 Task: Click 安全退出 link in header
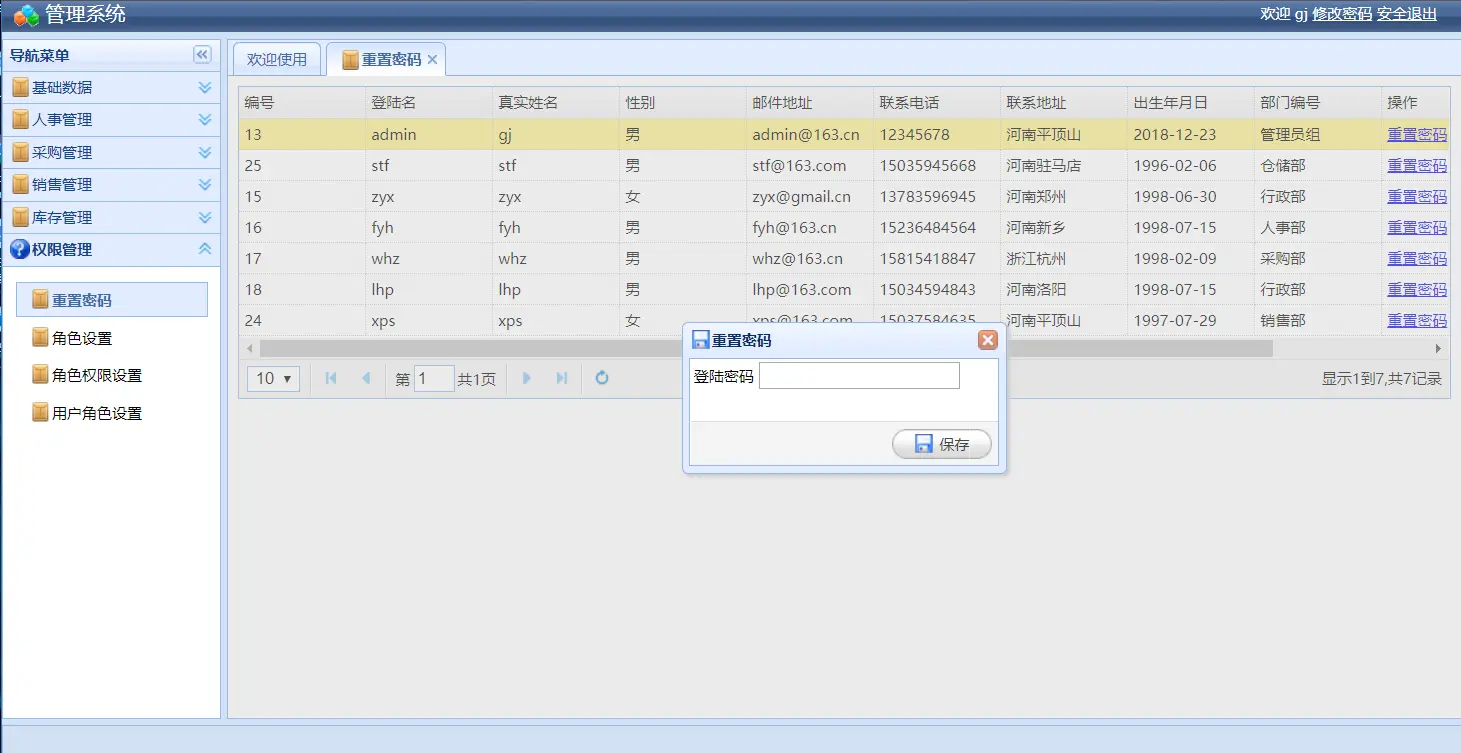tap(1407, 14)
